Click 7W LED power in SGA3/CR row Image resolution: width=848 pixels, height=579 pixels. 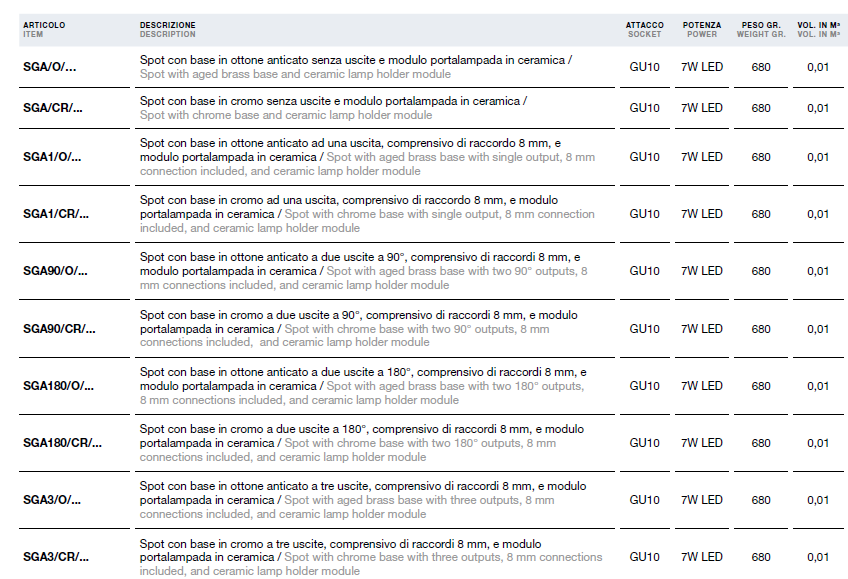[702, 557]
